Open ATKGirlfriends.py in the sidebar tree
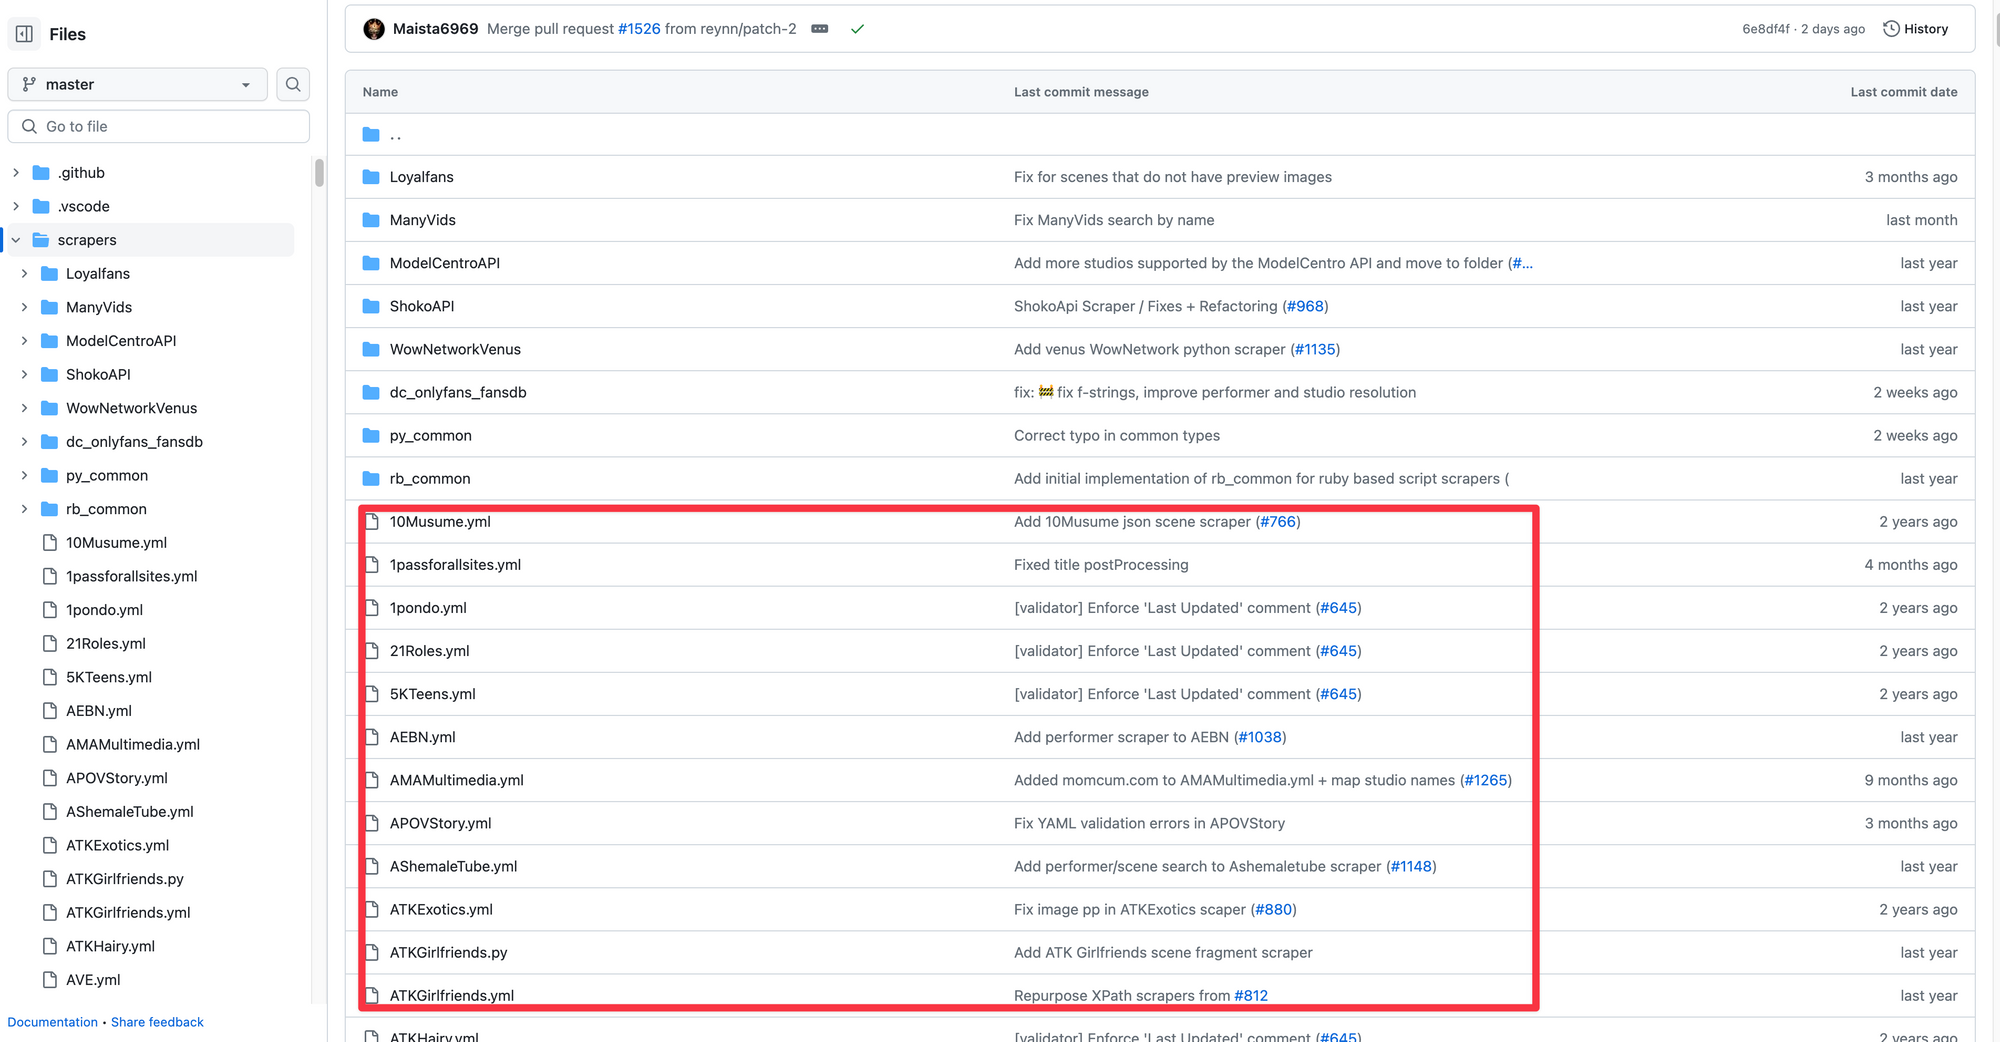Image resolution: width=2000 pixels, height=1042 pixels. tap(124, 880)
